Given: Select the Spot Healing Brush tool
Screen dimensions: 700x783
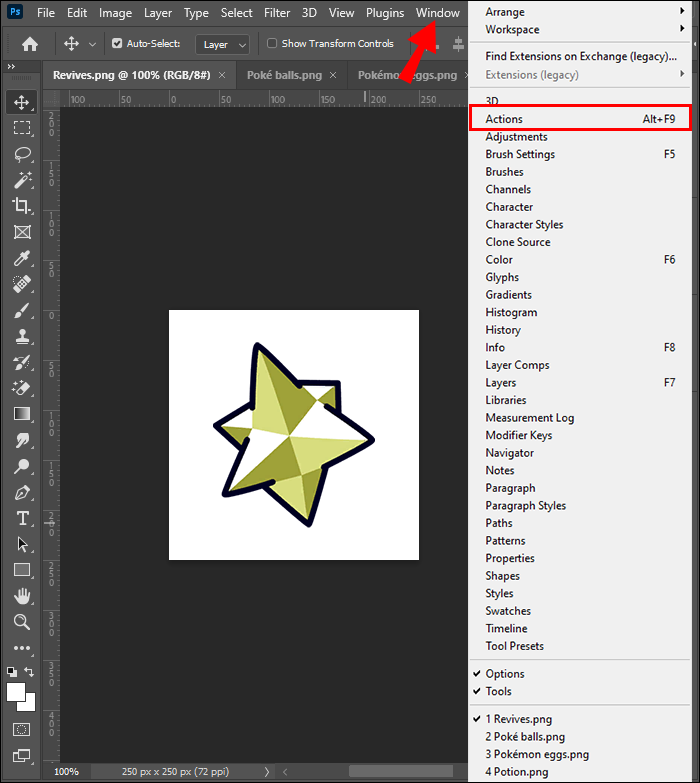Looking at the screenshot, I should tap(21, 284).
